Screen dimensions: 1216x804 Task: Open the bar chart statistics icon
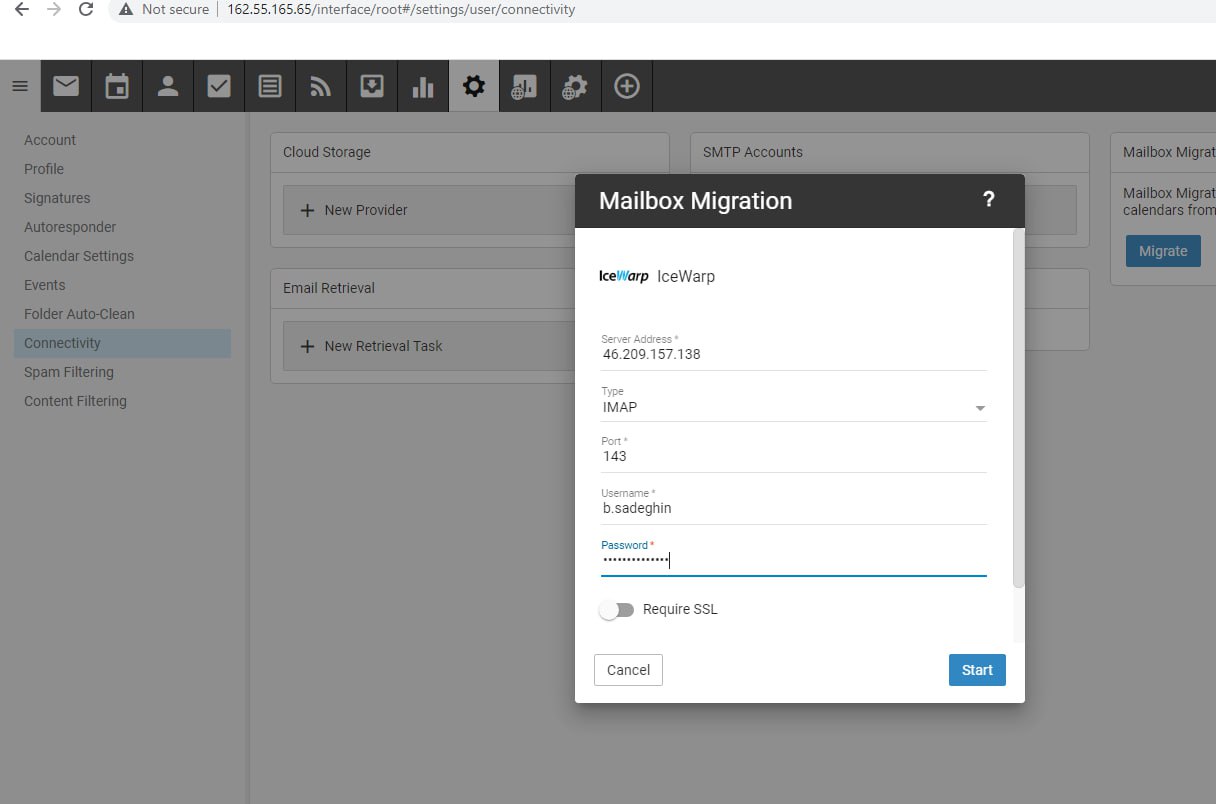pyautogui.click(x=423, y=86)
